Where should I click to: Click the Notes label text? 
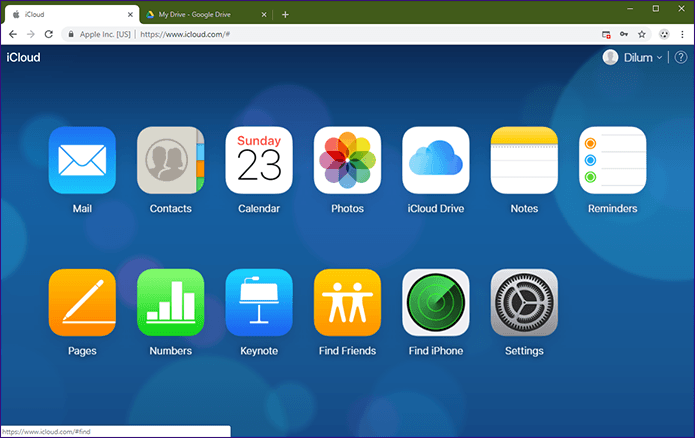click(524, 208)
